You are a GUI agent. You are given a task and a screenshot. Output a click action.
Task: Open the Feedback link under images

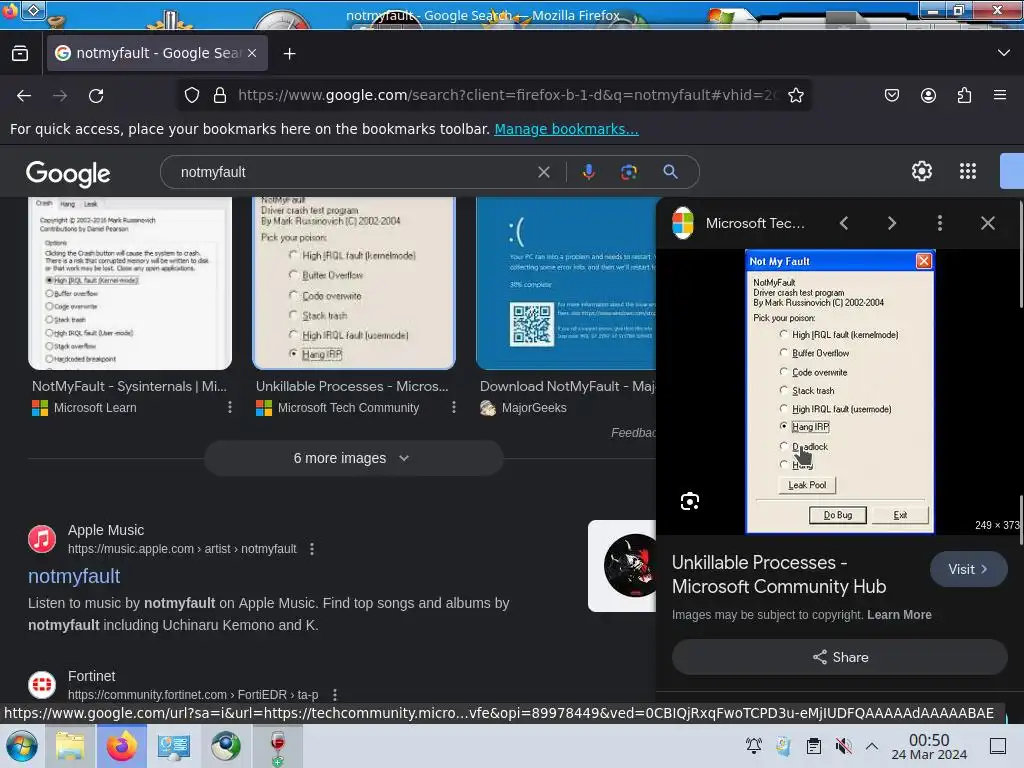pos(633,433)
